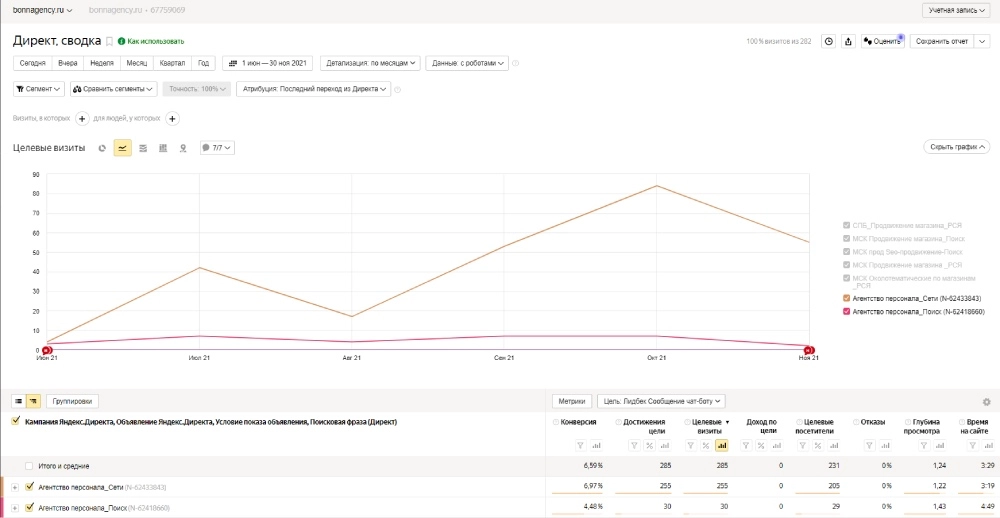
Task: Open Данные: с роботами dropdown
Action: click(x=467, y=63)
